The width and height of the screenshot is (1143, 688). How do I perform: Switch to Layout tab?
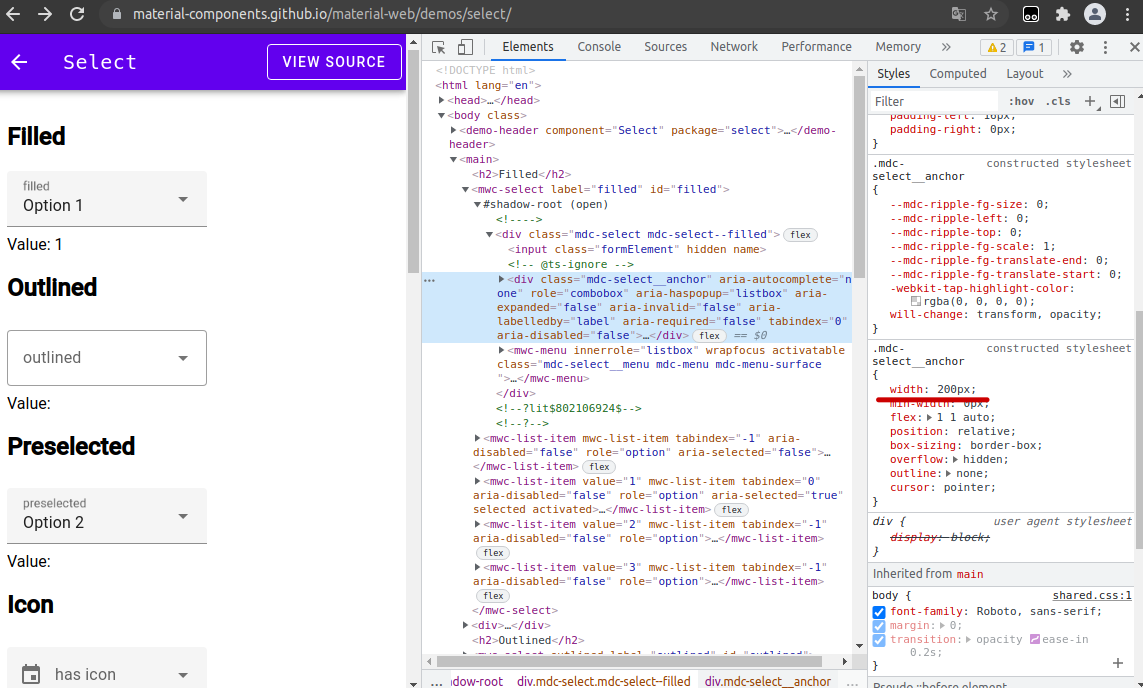pos(1025,74)
